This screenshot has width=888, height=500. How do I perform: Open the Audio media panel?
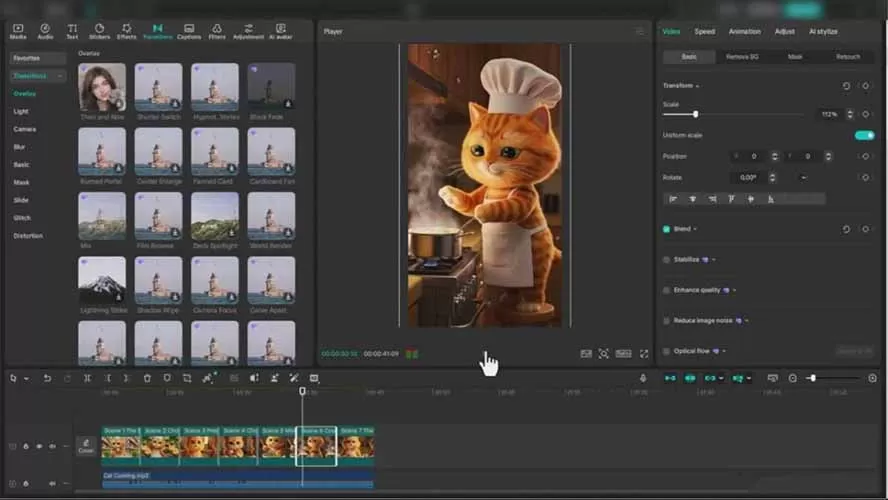[x=45, y=30]
